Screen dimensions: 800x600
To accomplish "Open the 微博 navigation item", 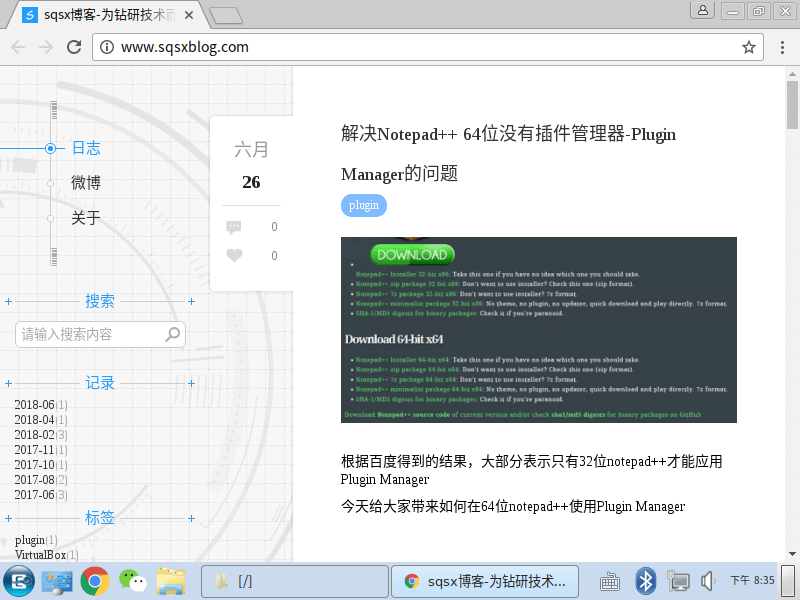I will pyautogui.click(x=86, y=183).
